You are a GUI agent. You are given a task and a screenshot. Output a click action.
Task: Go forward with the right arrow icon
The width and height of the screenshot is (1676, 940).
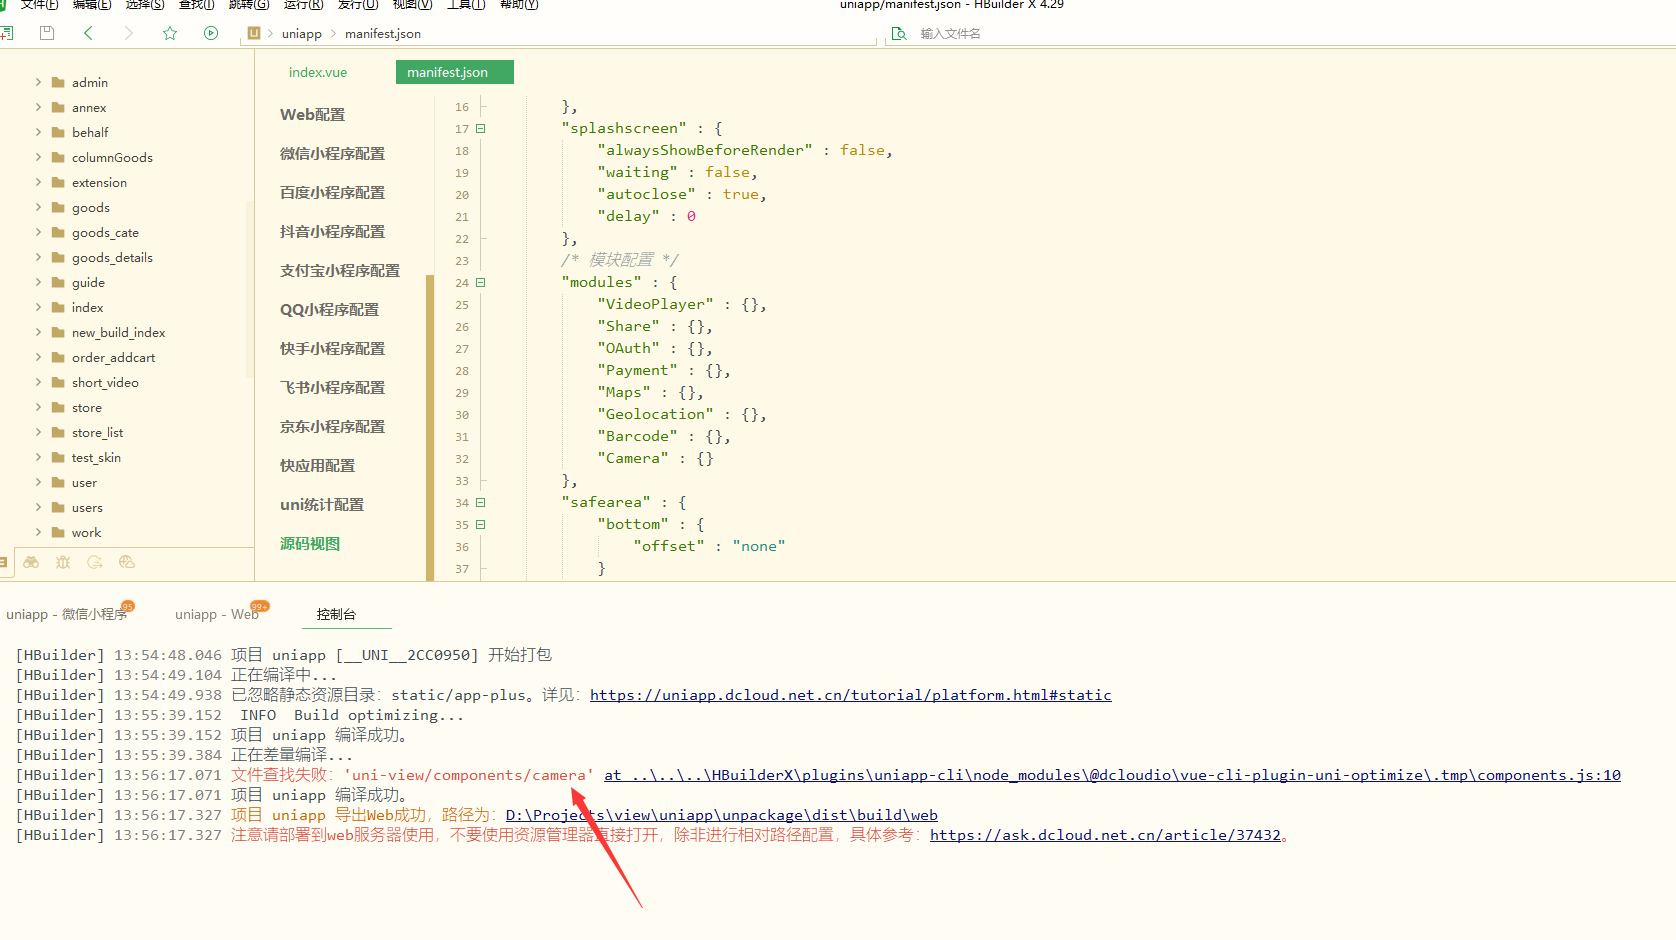128,33
